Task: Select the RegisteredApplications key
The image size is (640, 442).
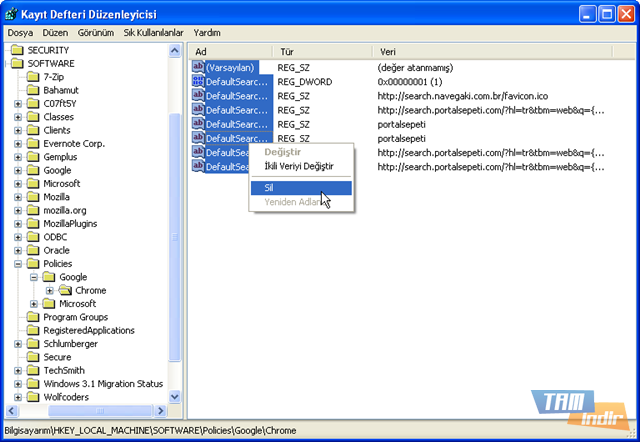Action: (x=88, y=330)
